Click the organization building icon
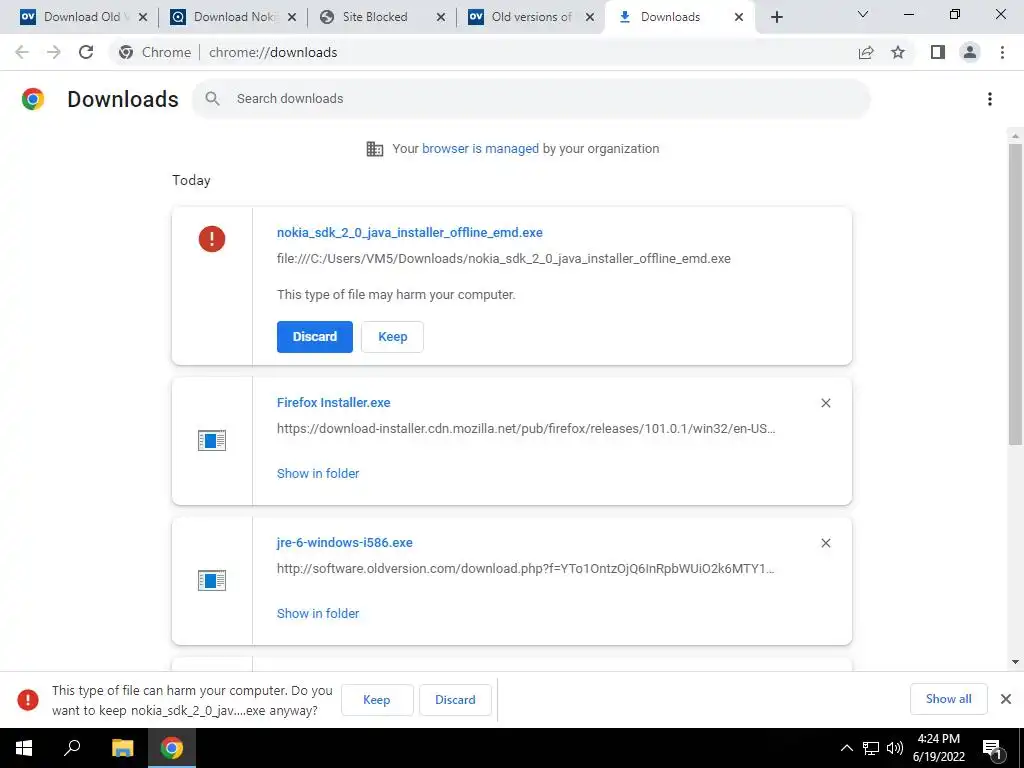The width and height of the screenshot is (1024, 768). click(x=375, y=149)
